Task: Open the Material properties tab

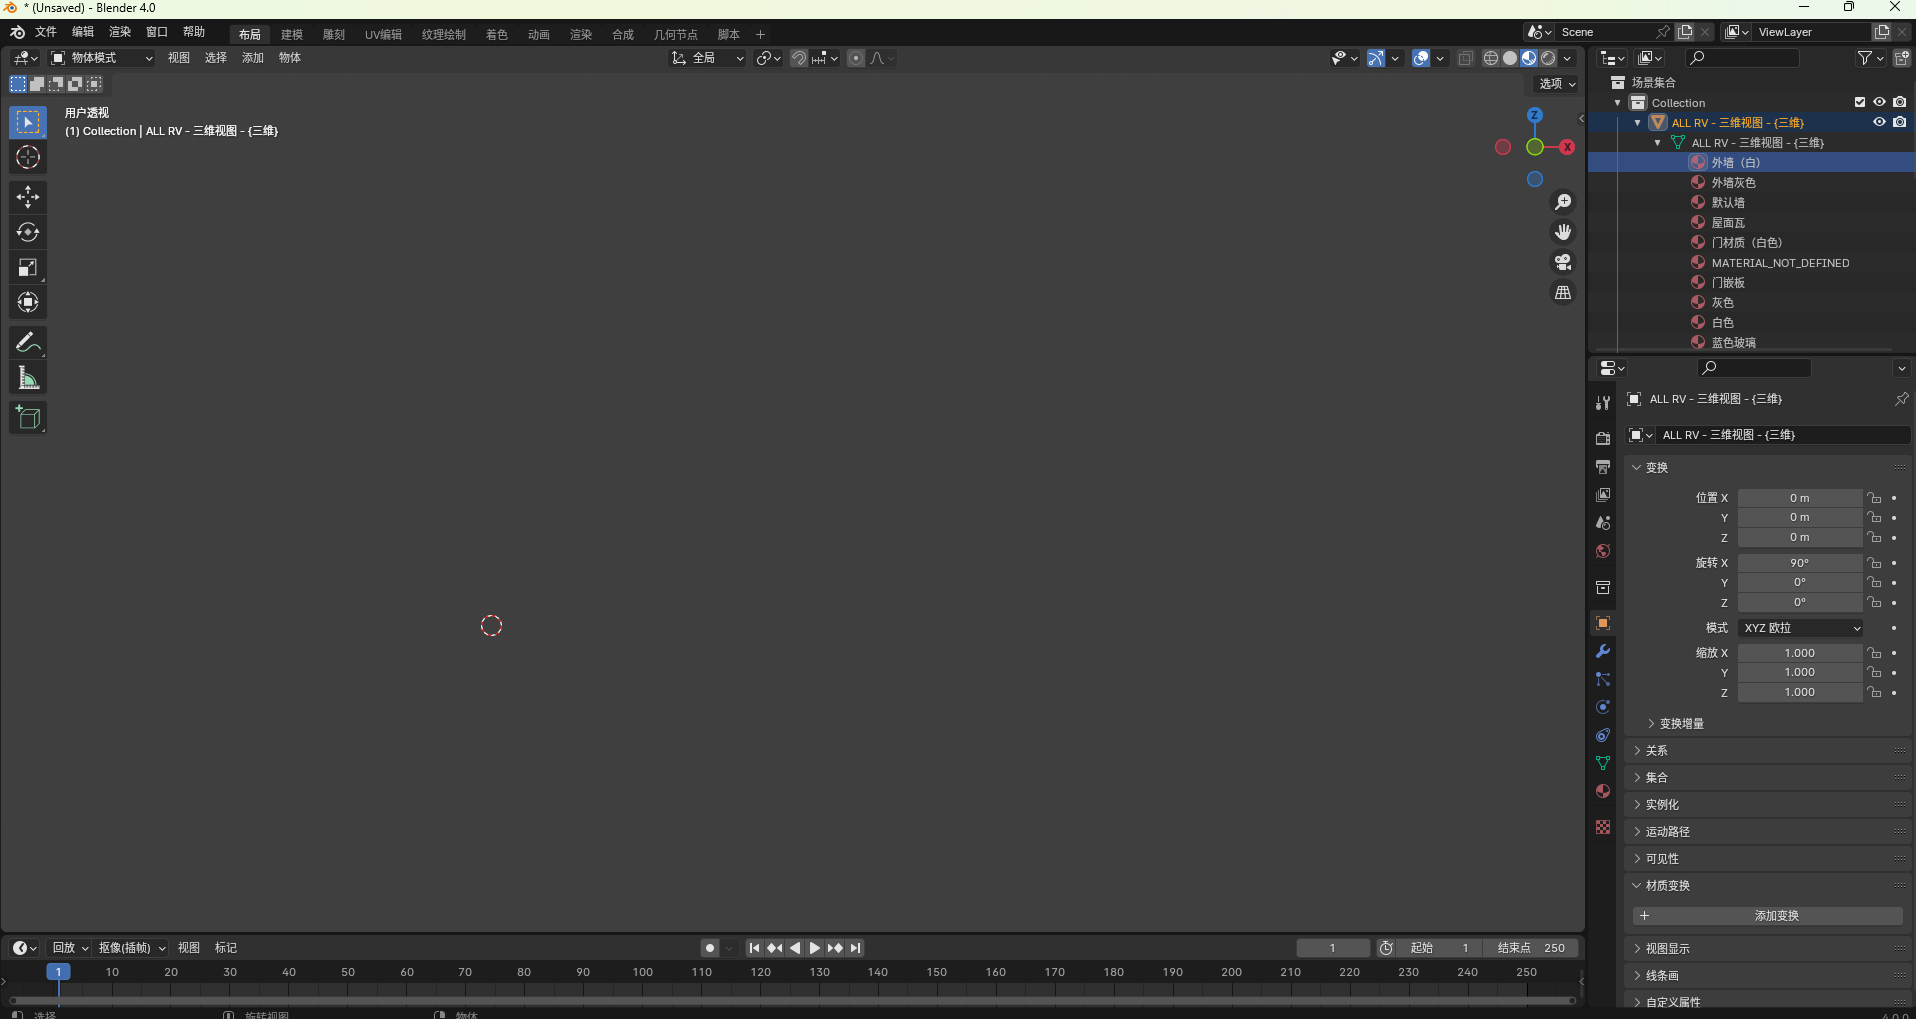Action: (x=1603, y=791)
